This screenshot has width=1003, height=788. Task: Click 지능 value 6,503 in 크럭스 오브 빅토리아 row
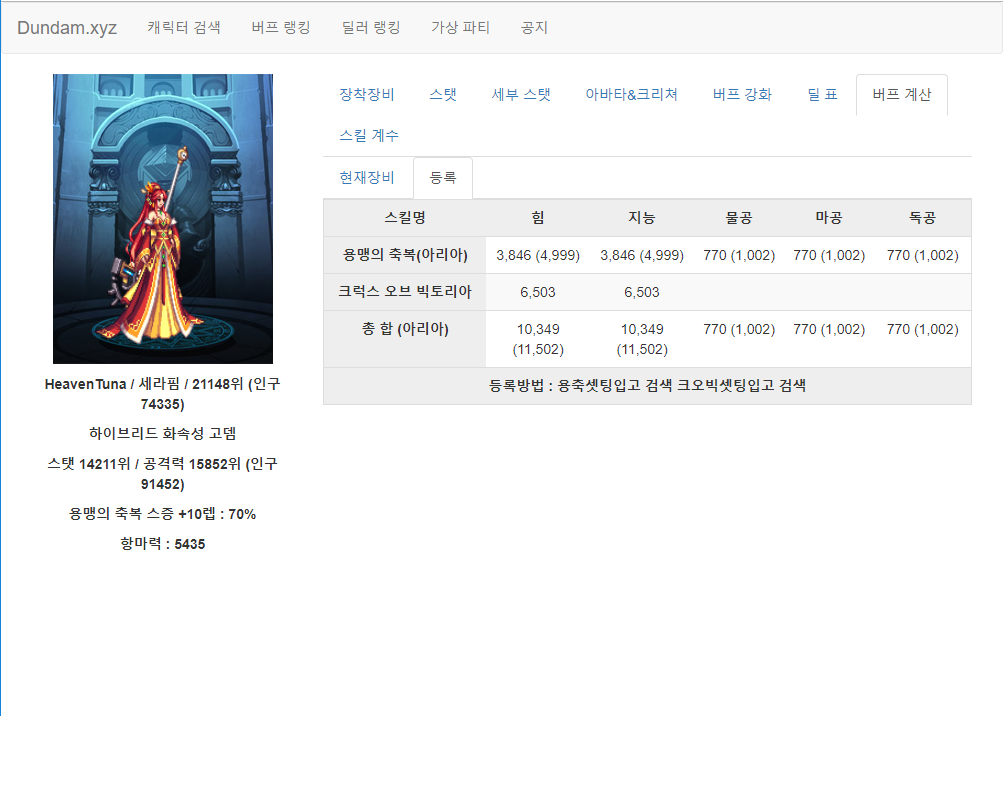642,292
